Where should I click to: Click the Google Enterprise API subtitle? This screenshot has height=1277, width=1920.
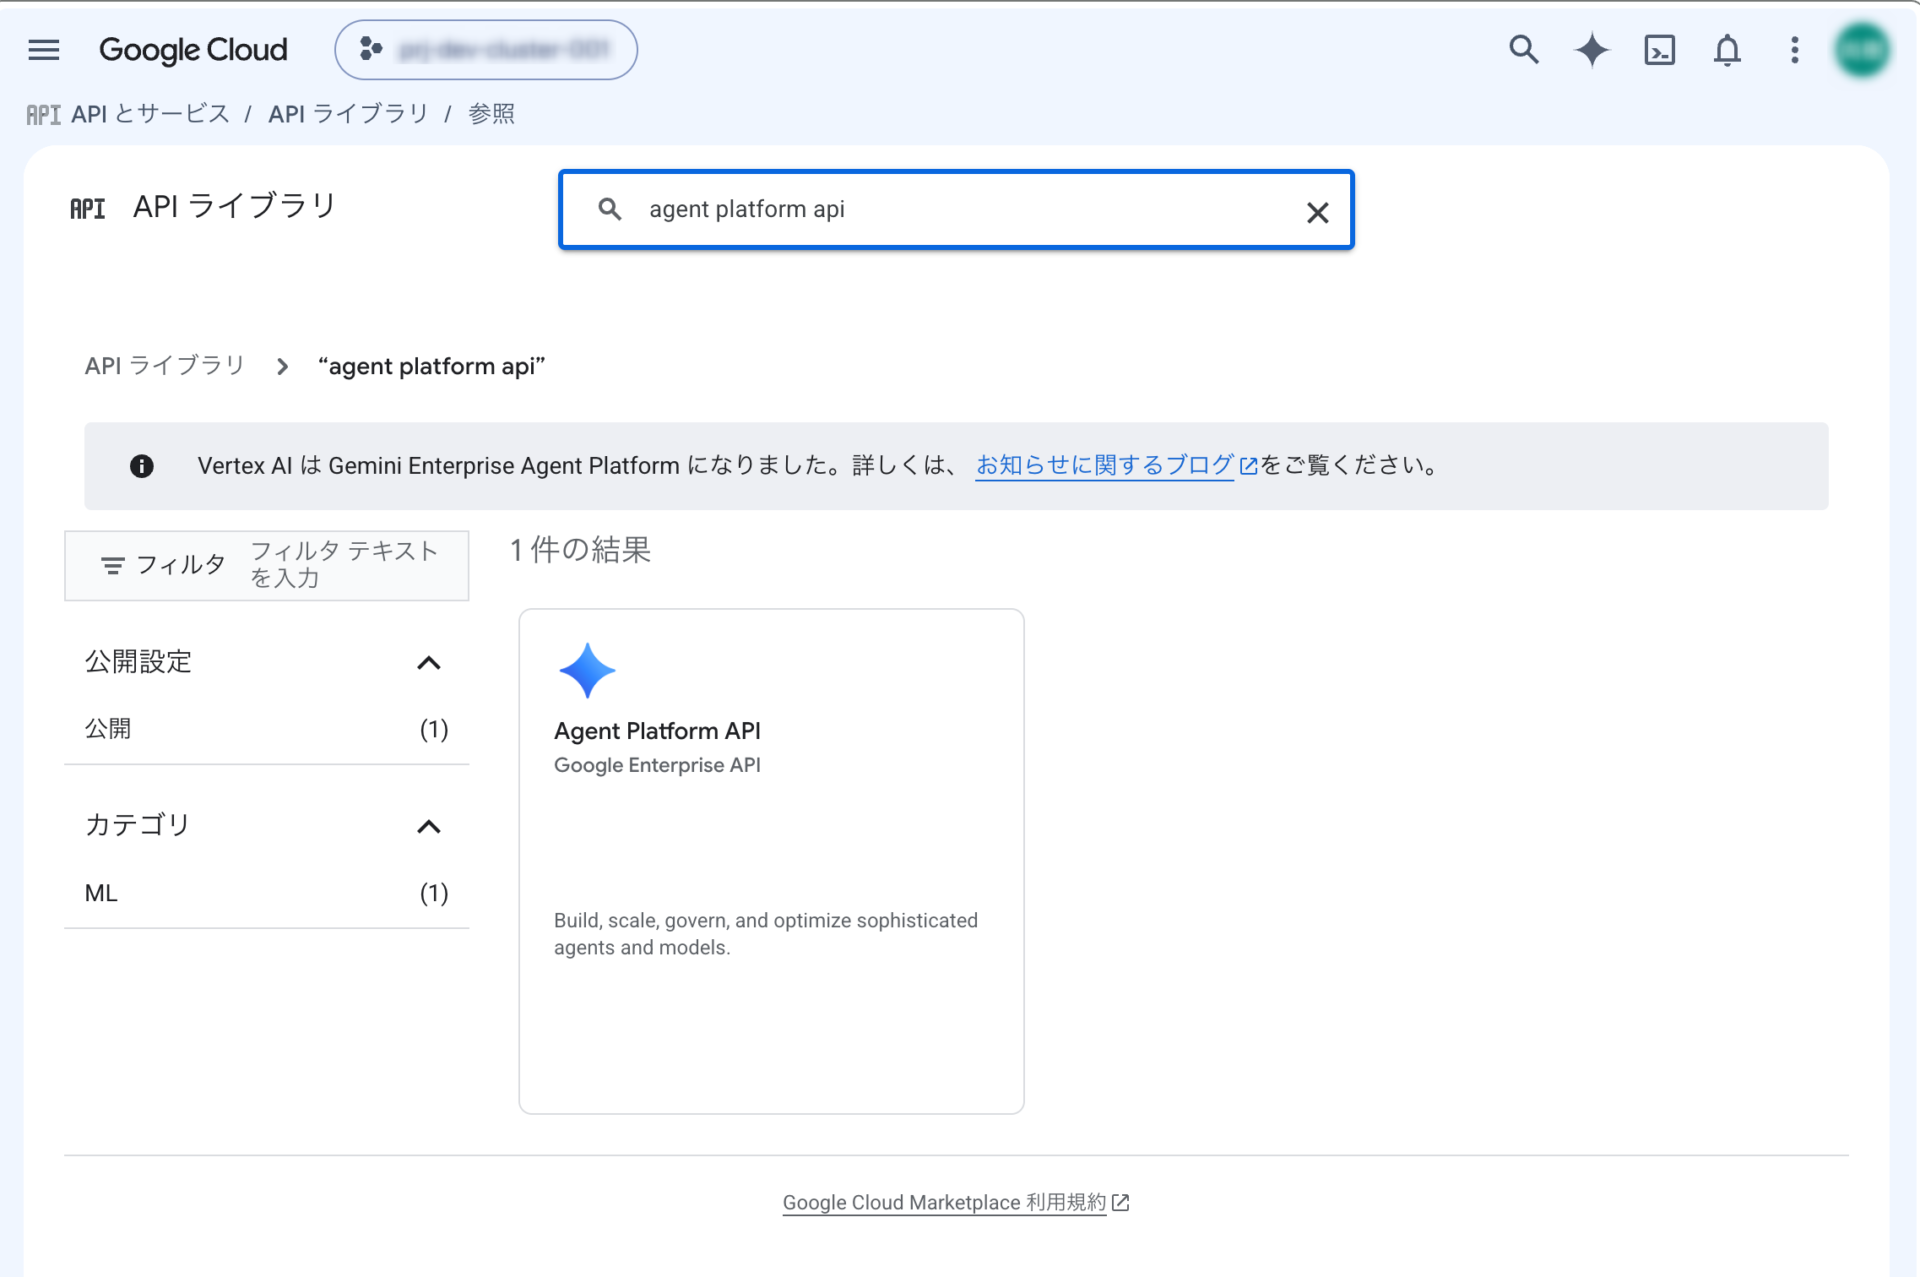pyautogui.click(x=657, y=765)
